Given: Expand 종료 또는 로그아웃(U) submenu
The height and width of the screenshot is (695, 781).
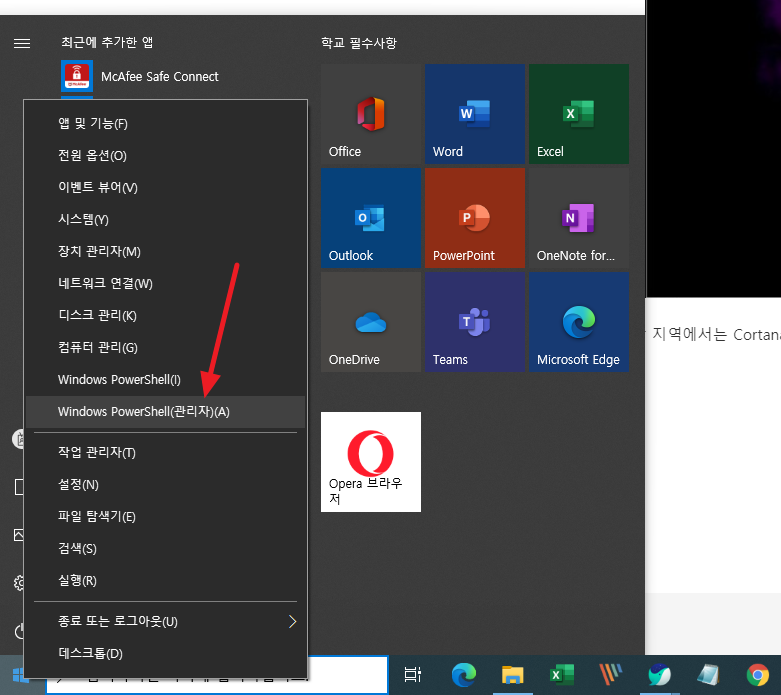Looking at the screenshot, I should coord(165,621).
